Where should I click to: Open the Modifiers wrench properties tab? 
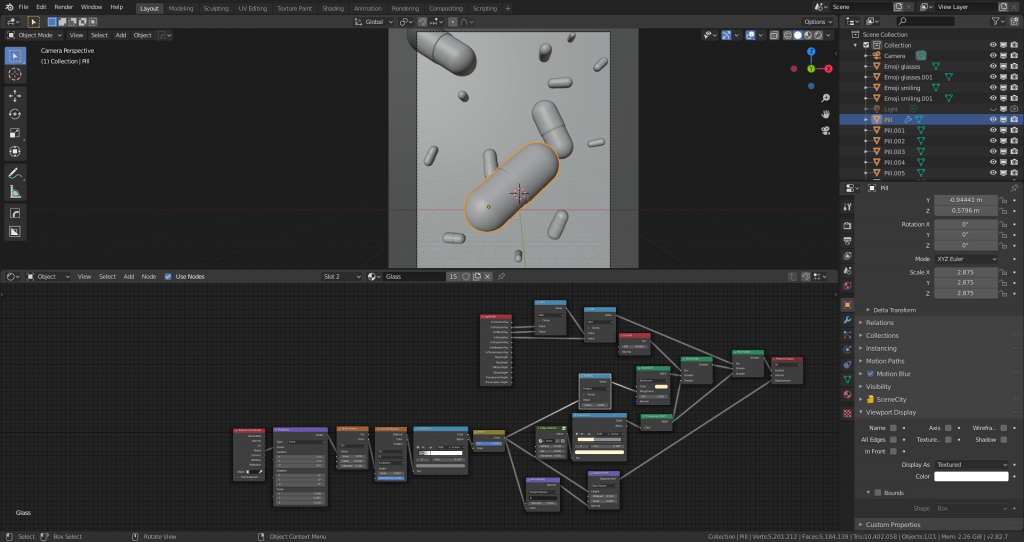pyautogui.click(x=848, y=320)
